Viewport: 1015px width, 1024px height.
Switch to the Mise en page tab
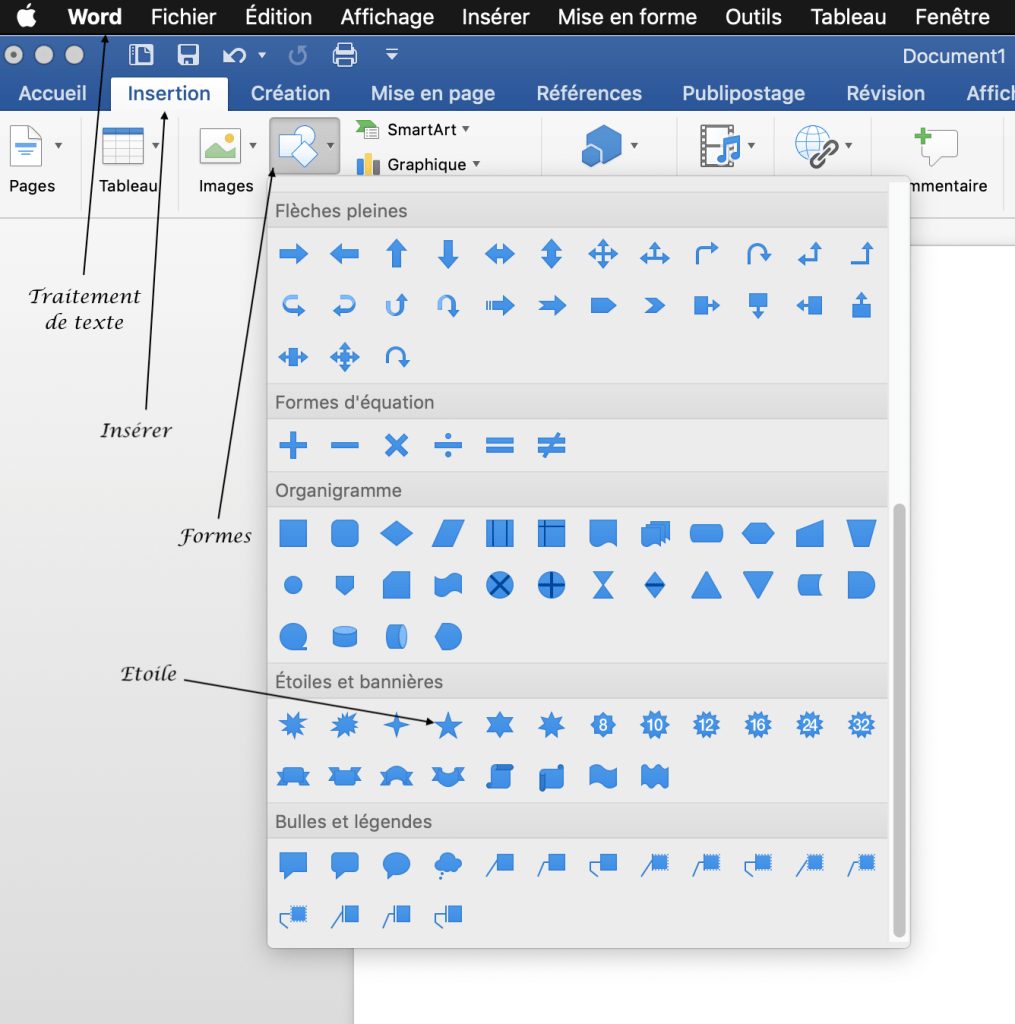click(x=433, y=94)
